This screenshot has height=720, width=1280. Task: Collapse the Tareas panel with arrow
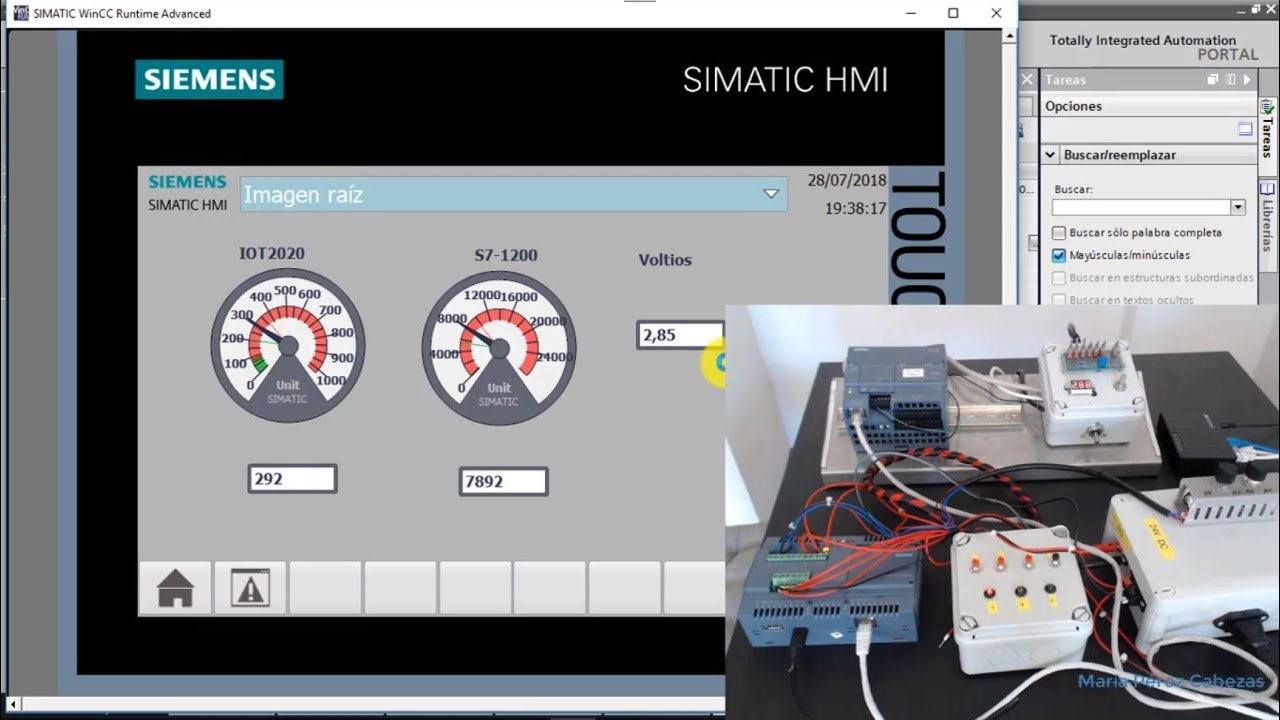click(1247, 79)
